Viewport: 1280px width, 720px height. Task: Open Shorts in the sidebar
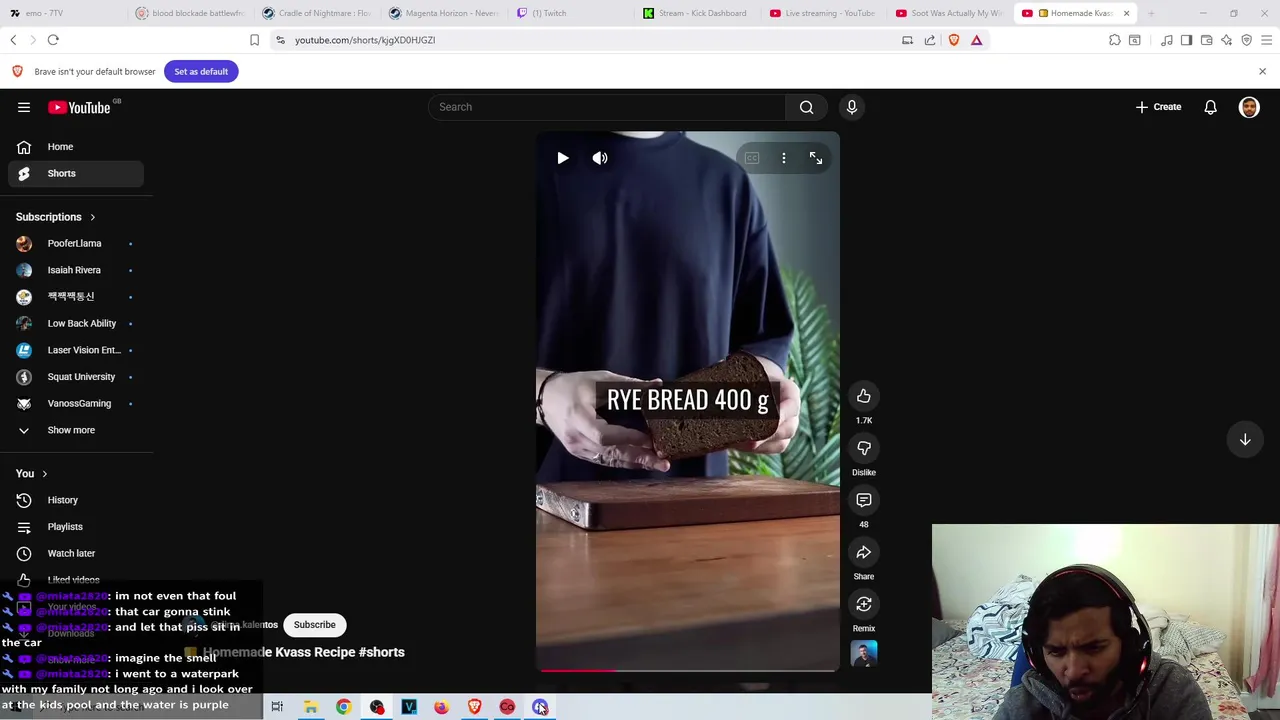click(76, 173)
